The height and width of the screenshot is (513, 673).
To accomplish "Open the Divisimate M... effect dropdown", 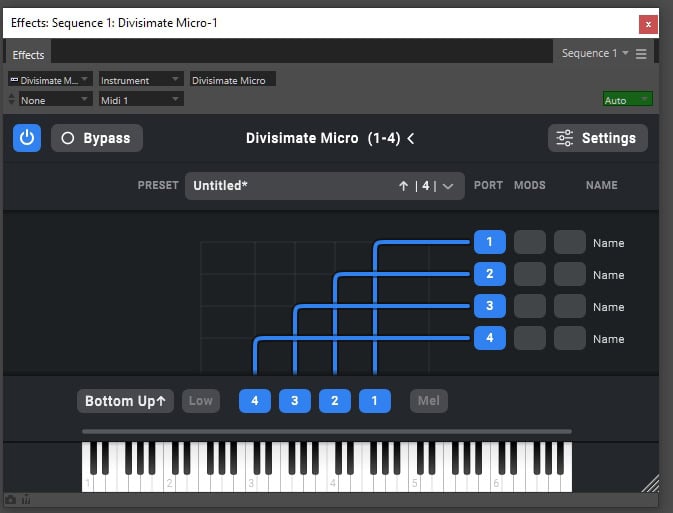I will pyautogui.click(x=50, y=80).
